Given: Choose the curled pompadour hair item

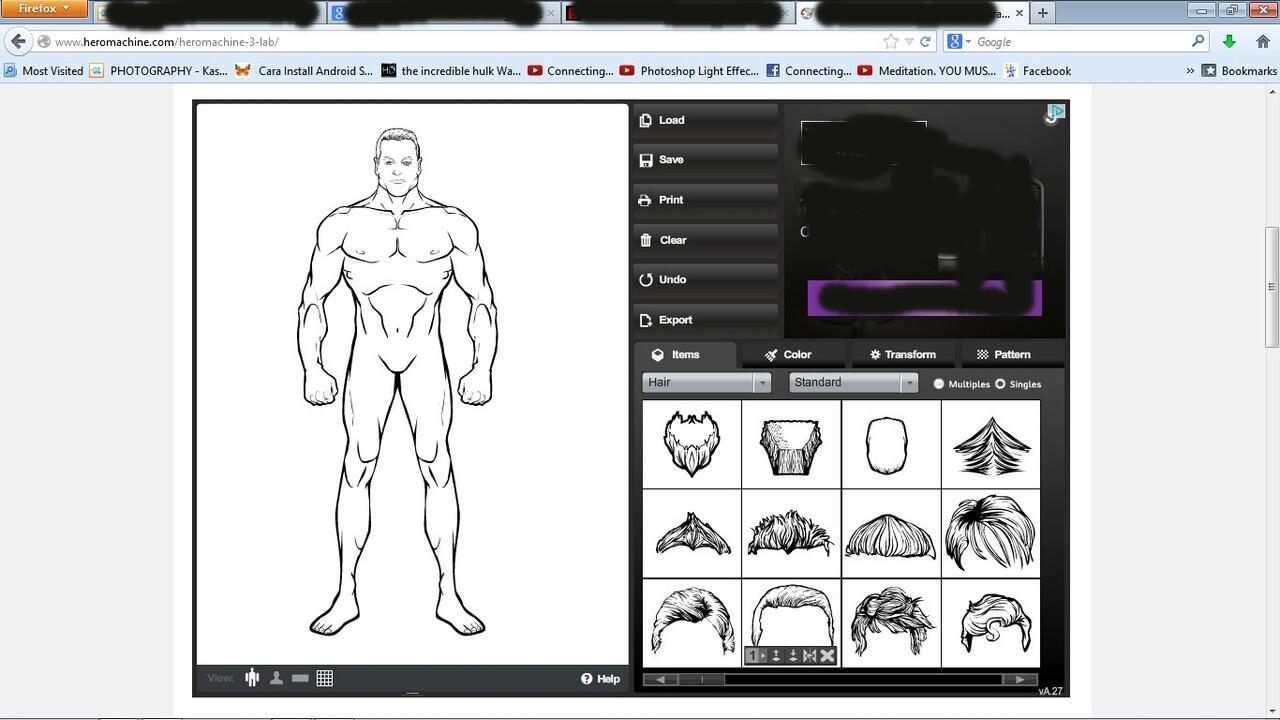Looking at the screenshot, I should click(990, 622).
